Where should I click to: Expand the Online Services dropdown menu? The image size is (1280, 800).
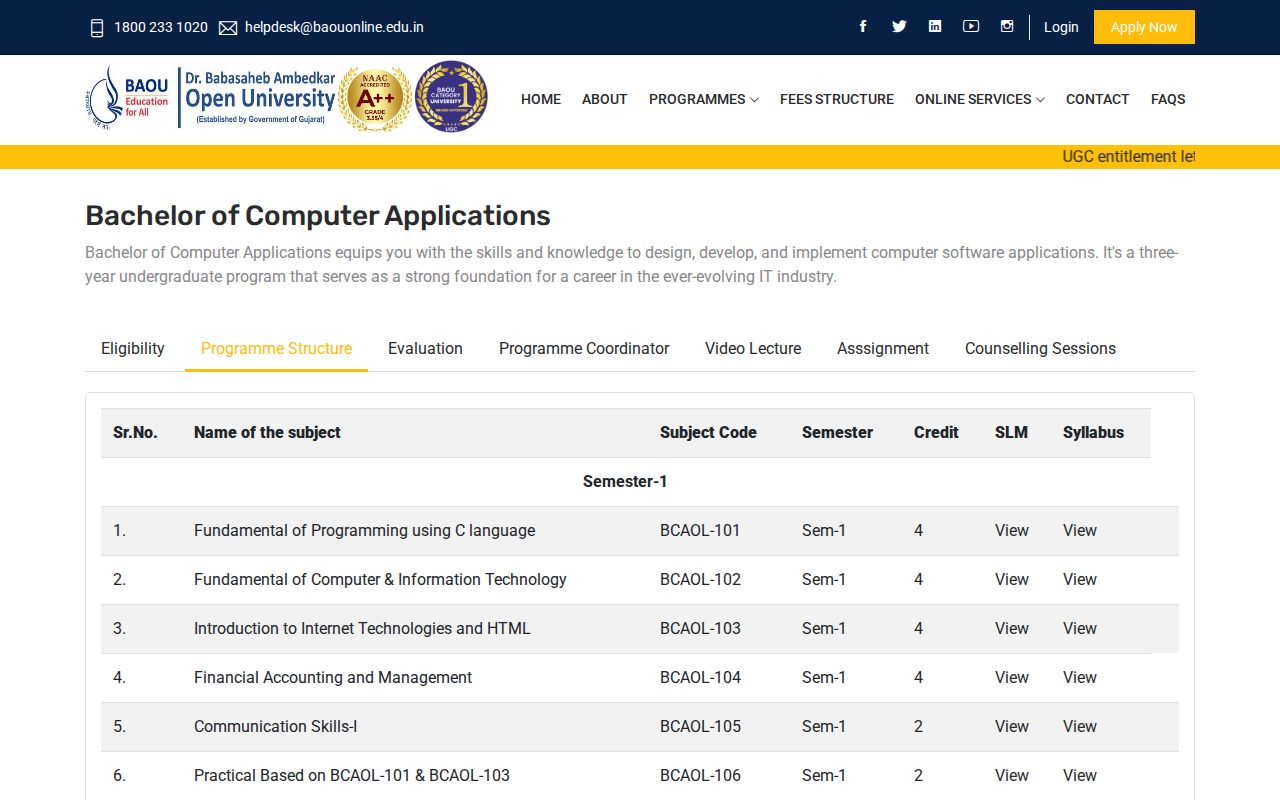pos(980,99)
